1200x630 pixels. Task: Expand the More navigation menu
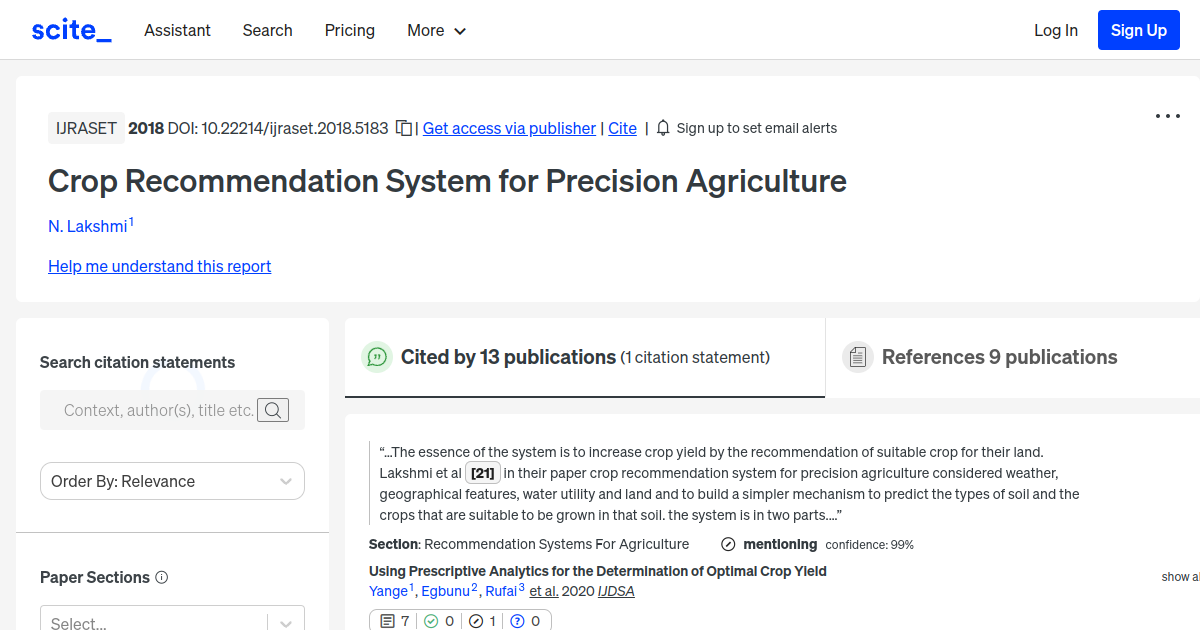436,30
